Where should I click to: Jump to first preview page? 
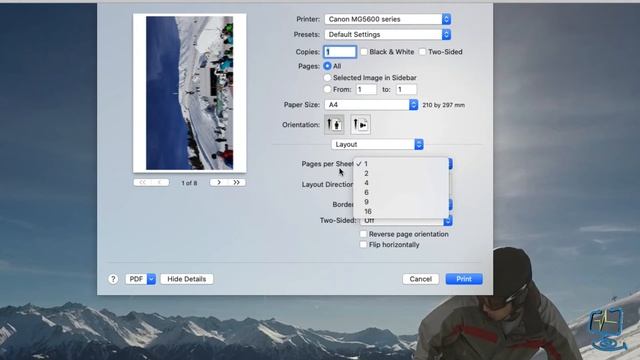142,182
